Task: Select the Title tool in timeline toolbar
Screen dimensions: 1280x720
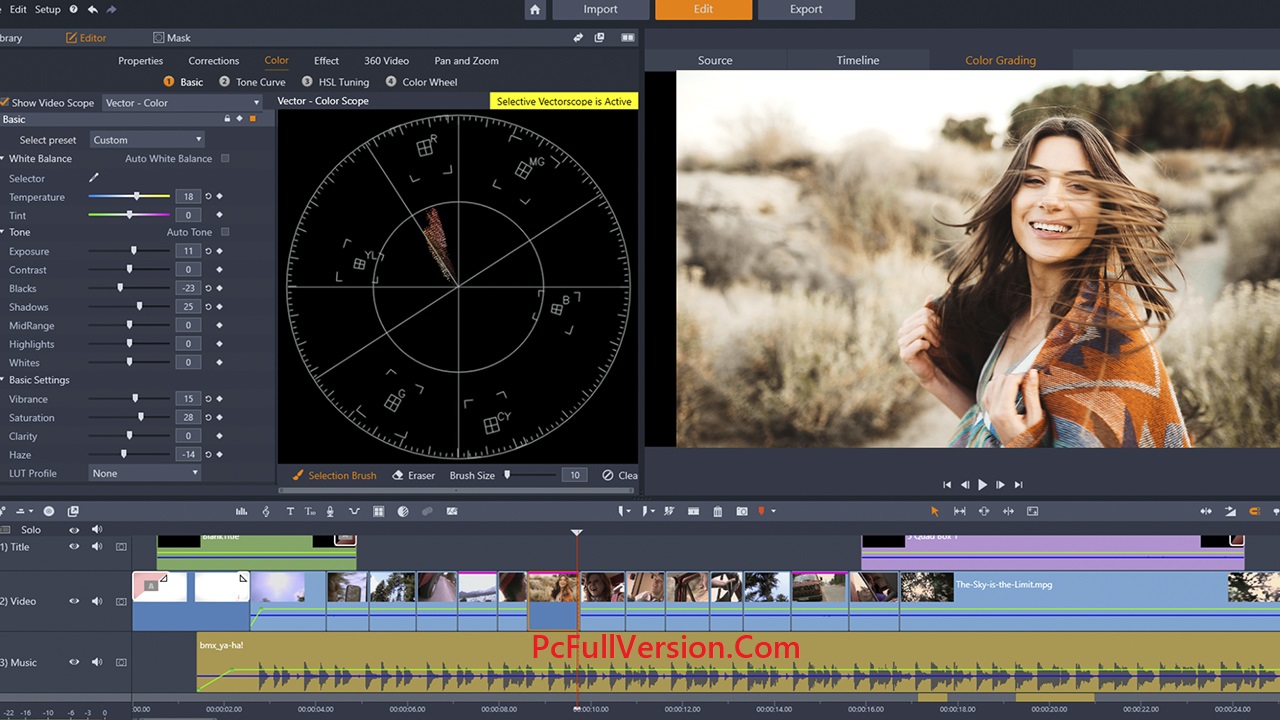Action: tap(290, 511)
